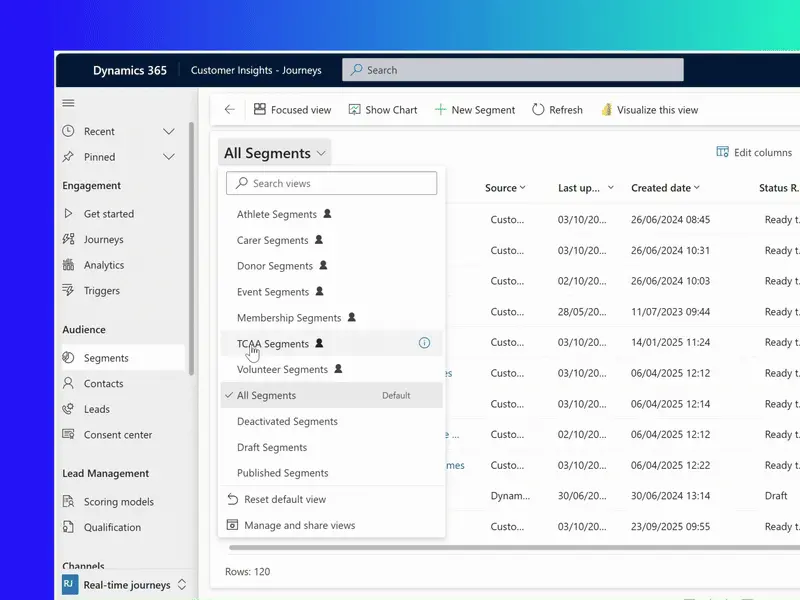Click the Search views input field
The height and width of the screenshot is (600, 800).
coord(332,183)
